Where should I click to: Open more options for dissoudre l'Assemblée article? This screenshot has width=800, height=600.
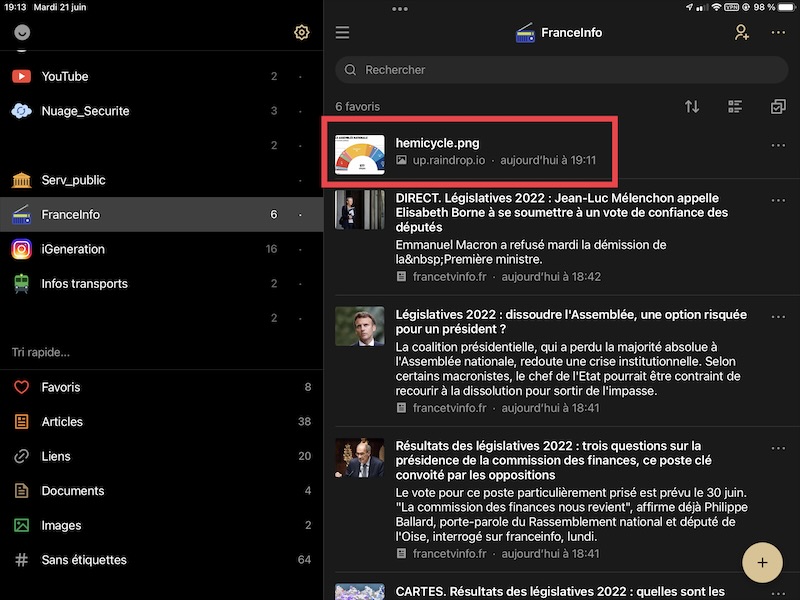[x=778, y=317]
